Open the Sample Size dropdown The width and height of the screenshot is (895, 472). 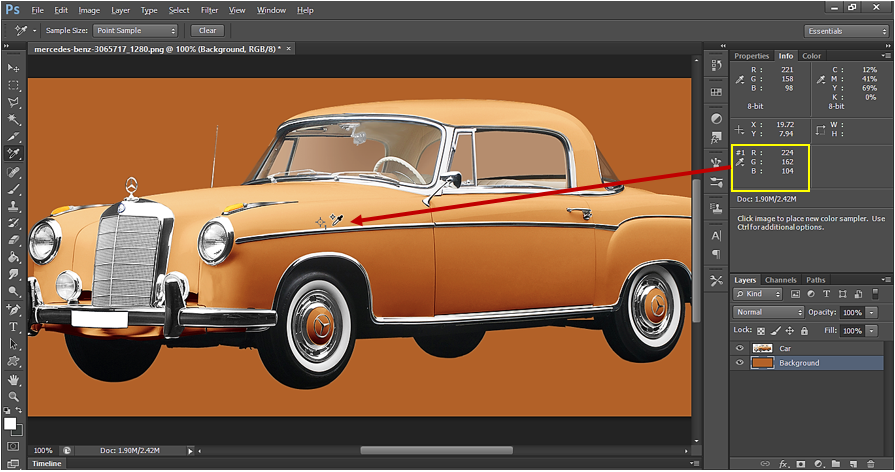point(136,31)
